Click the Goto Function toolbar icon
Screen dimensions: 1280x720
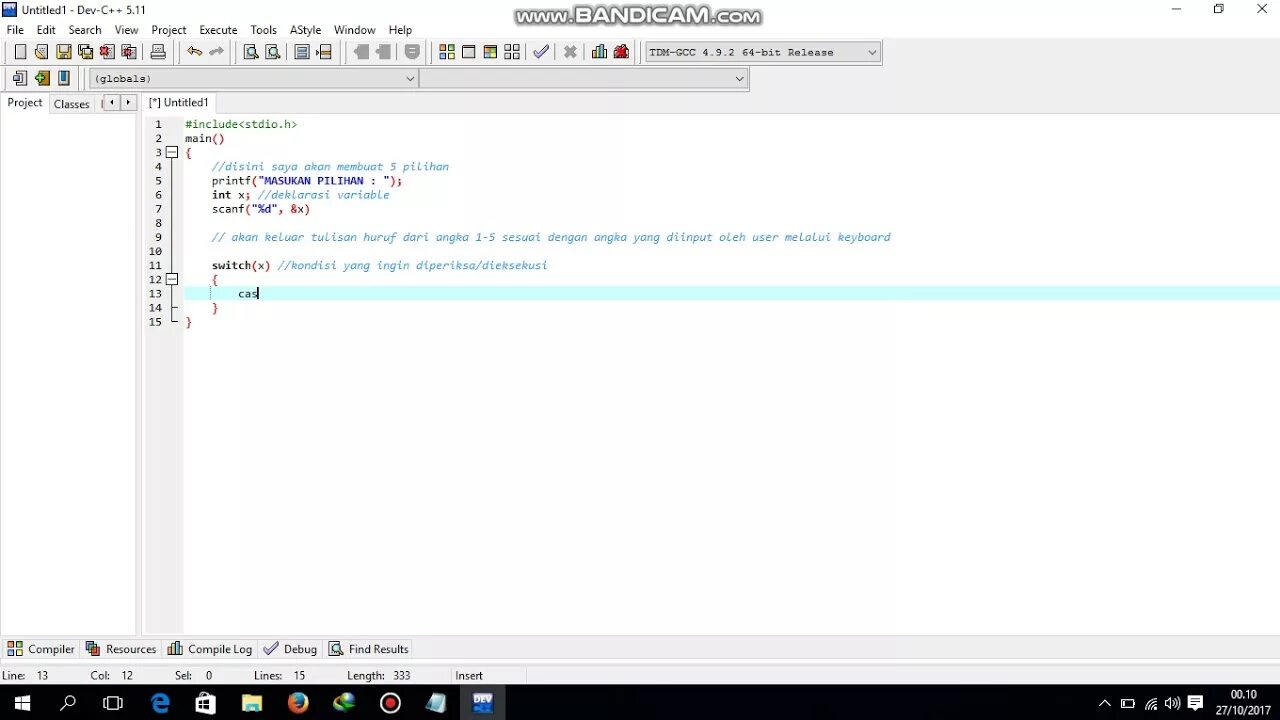pyautogui.click(x=302, y=52)
